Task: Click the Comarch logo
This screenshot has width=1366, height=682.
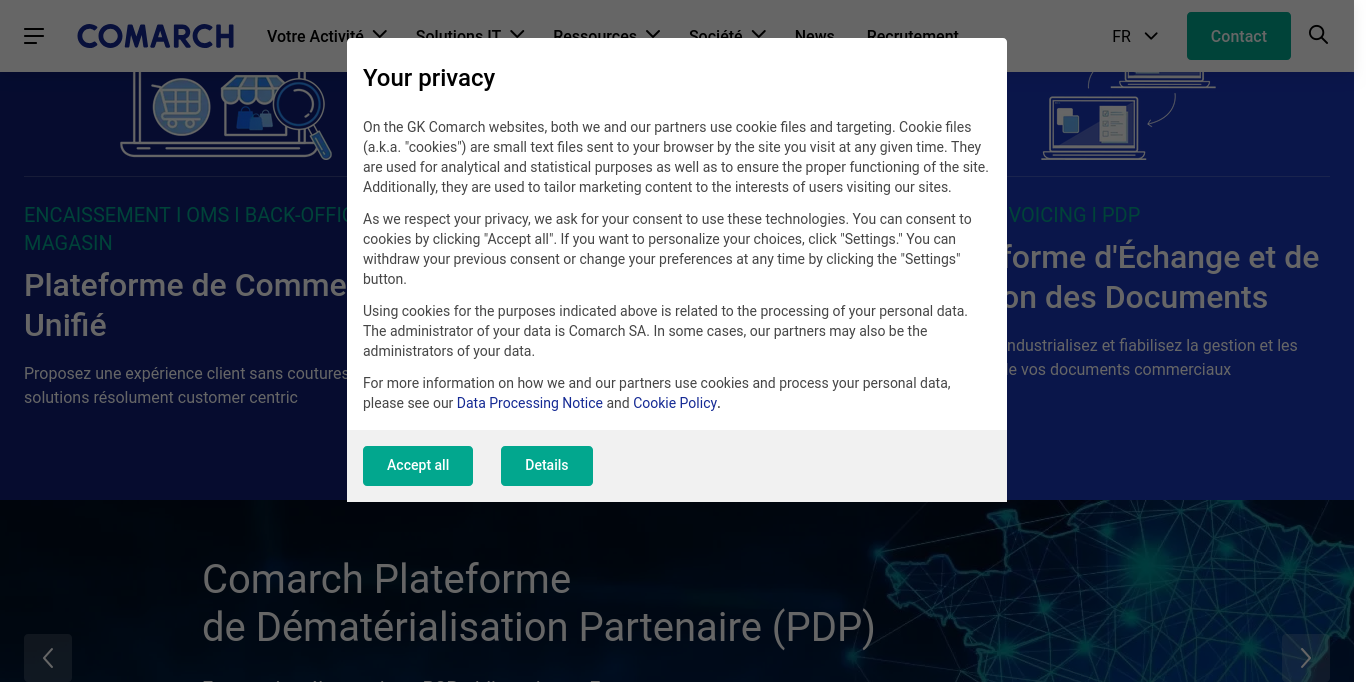Action: [156, 36]
